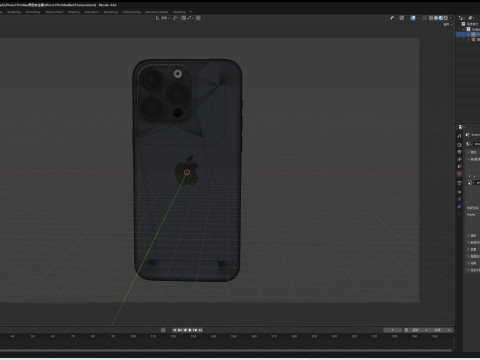The image size is (480, 360).
Task: Jump to the last frame in the timeline
Action: (x=201, y=330)
